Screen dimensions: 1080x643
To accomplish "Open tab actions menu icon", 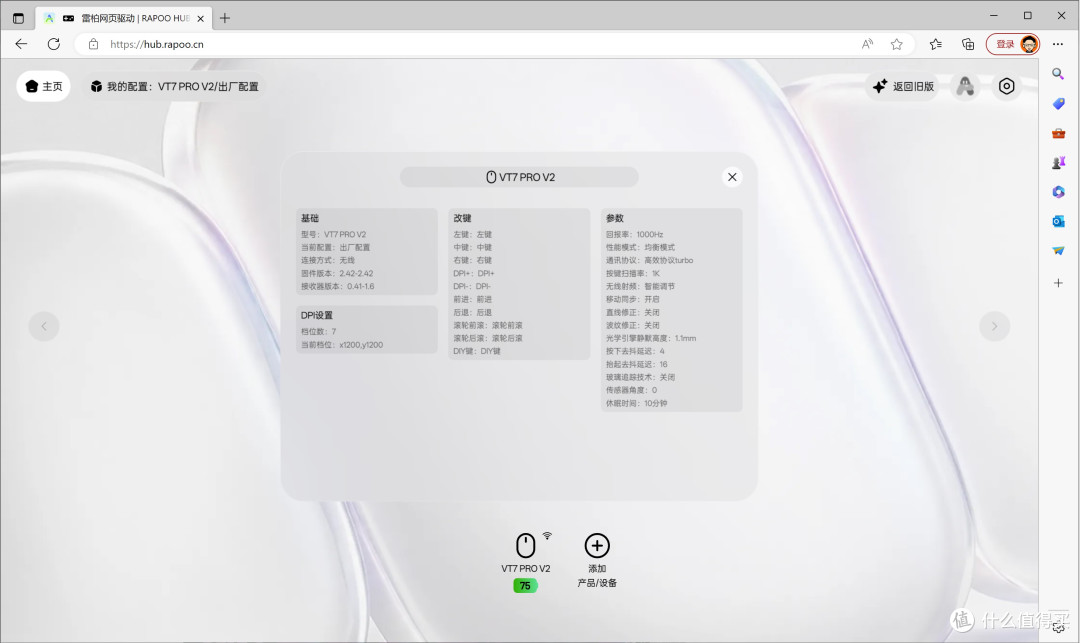I will point(19,19).
